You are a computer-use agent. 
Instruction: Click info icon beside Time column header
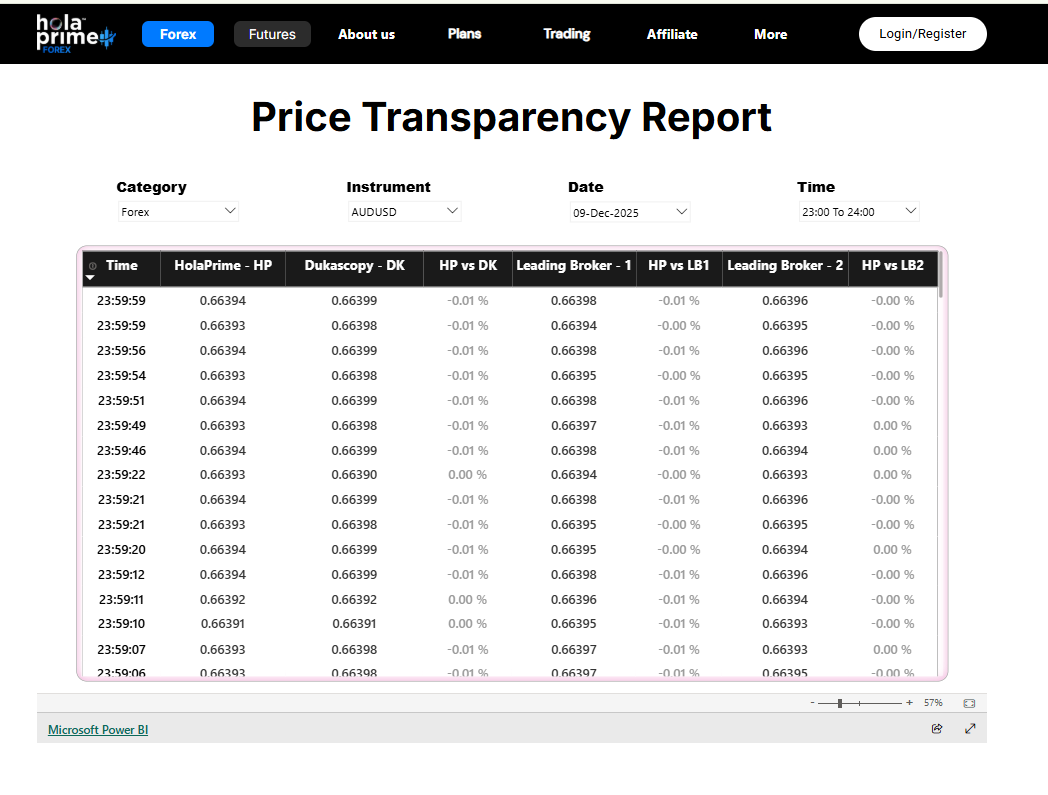pos(93,266)
